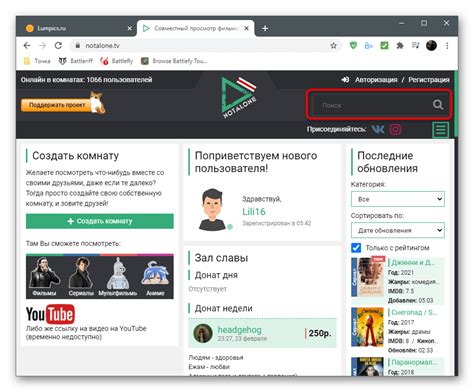Screen dimensions: 474x392
Task: Select the Мультфильмы category image
Action: (x=118, y=277)
